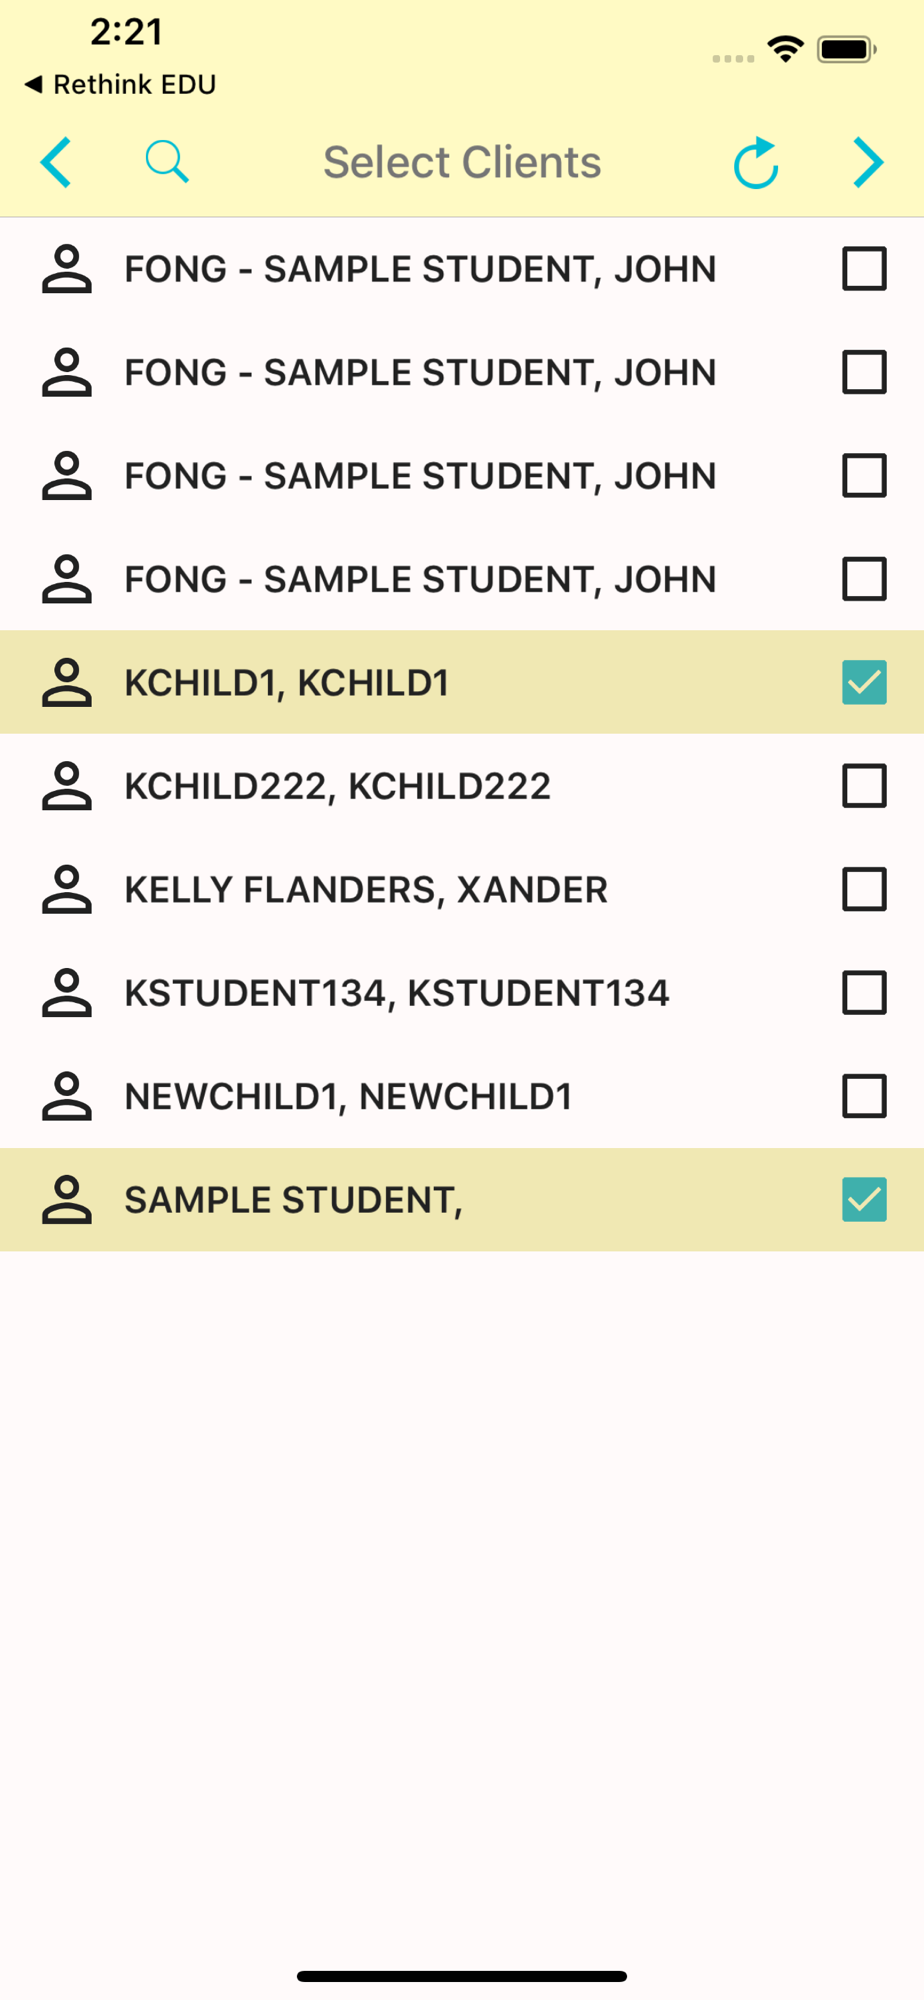Uncheck the SAMPLE STUDENT checkbox
The height and width of the screenshot is (2000, 924).
(x=864, y=1200)
